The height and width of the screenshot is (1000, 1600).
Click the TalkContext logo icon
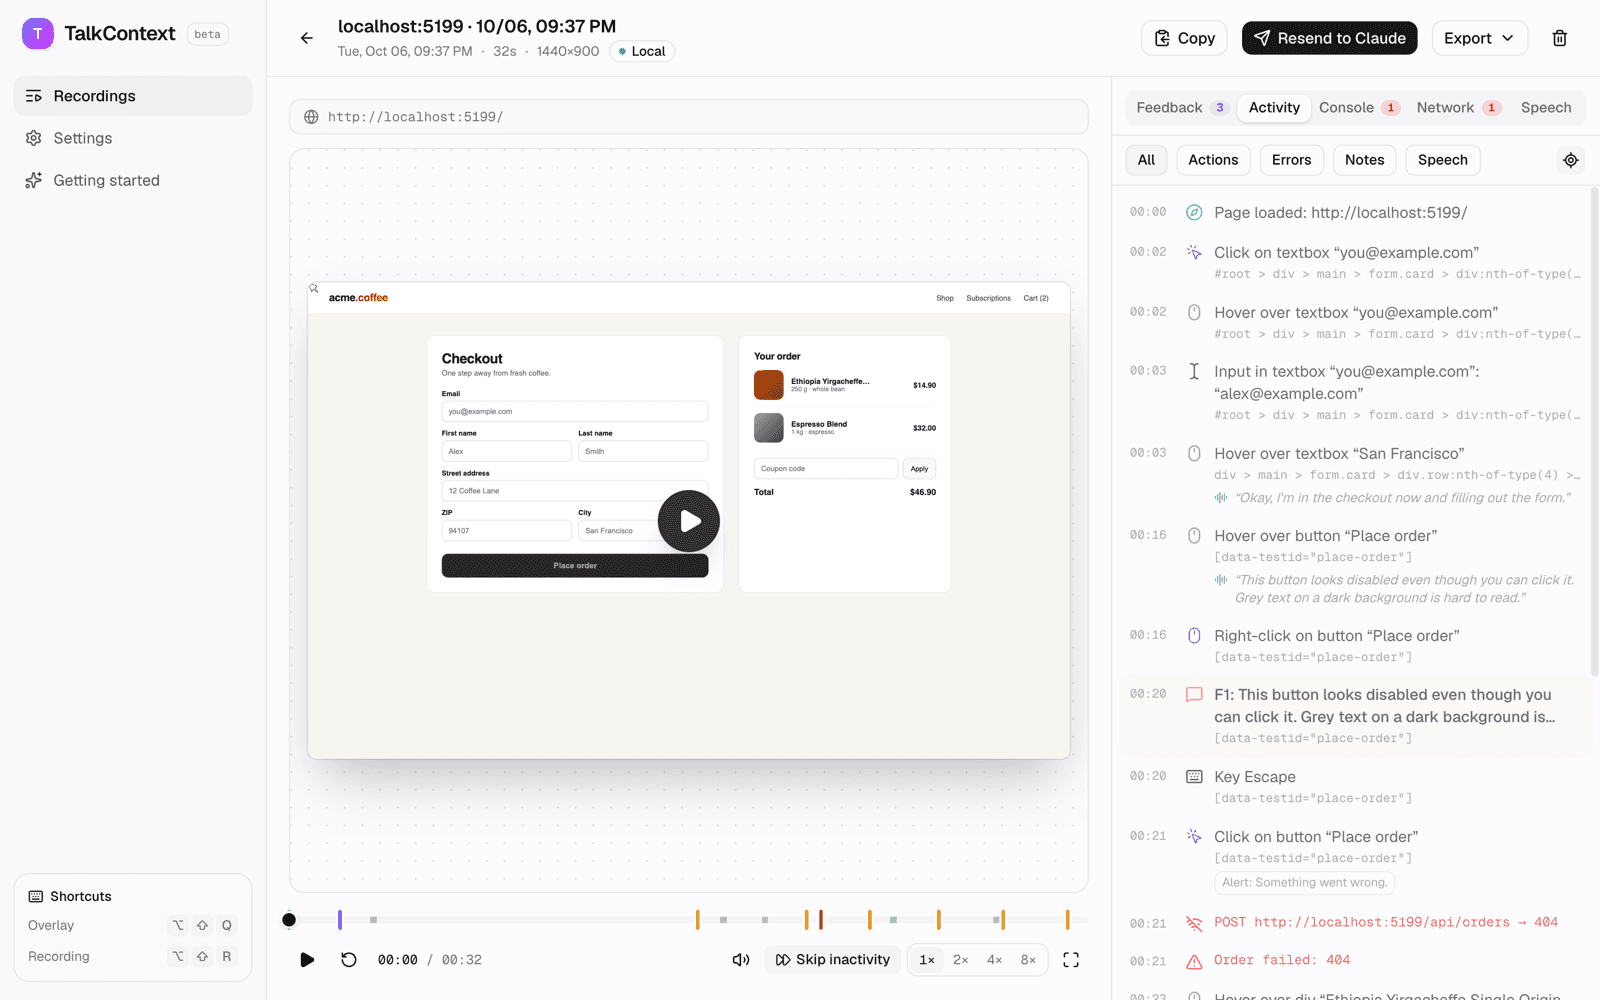38,34
